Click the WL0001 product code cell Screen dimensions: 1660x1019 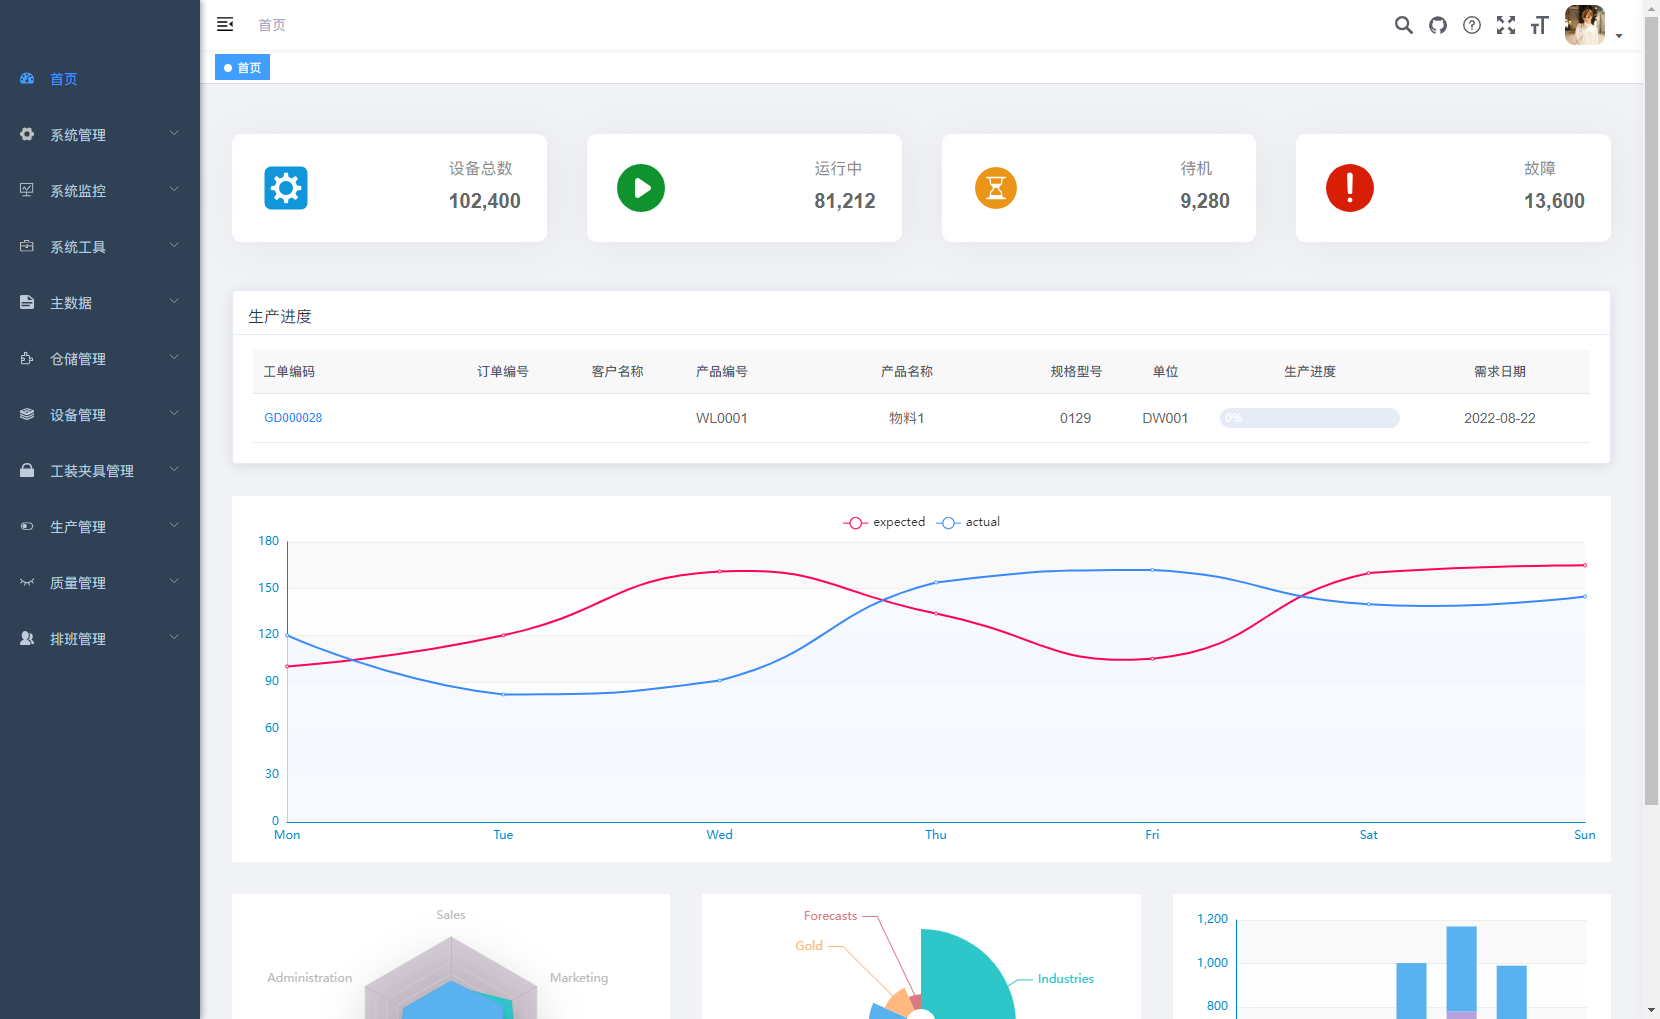[722, 418]
